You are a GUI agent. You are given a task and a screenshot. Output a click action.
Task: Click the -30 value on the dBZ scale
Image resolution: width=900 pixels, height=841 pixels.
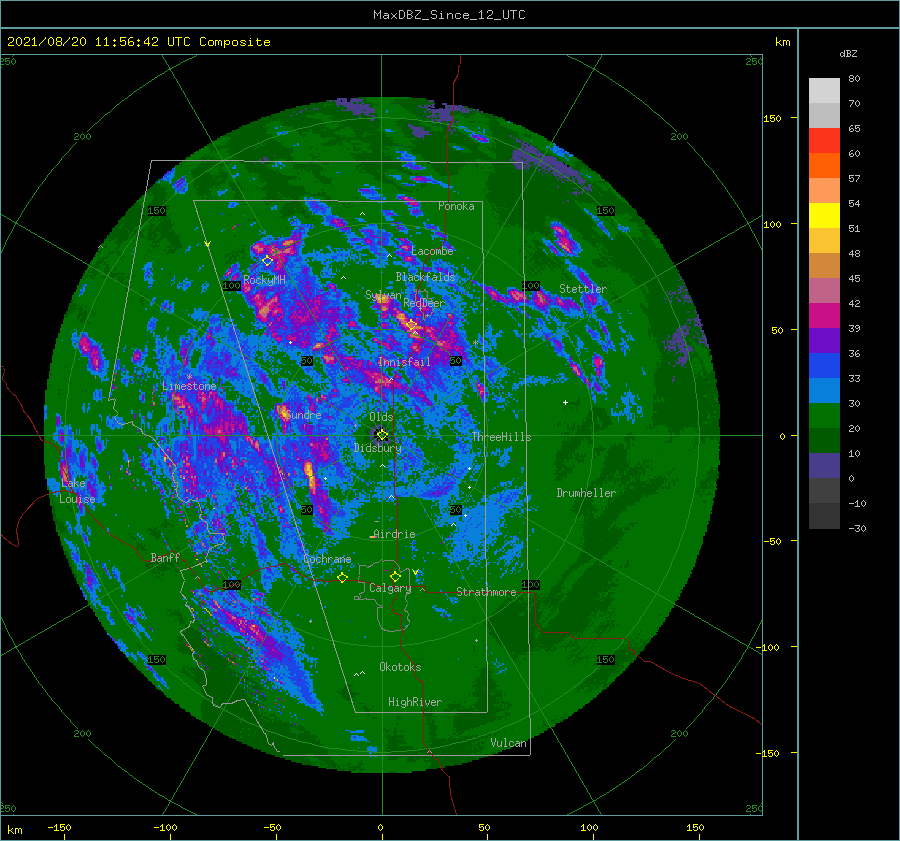(x=857, y=529)
